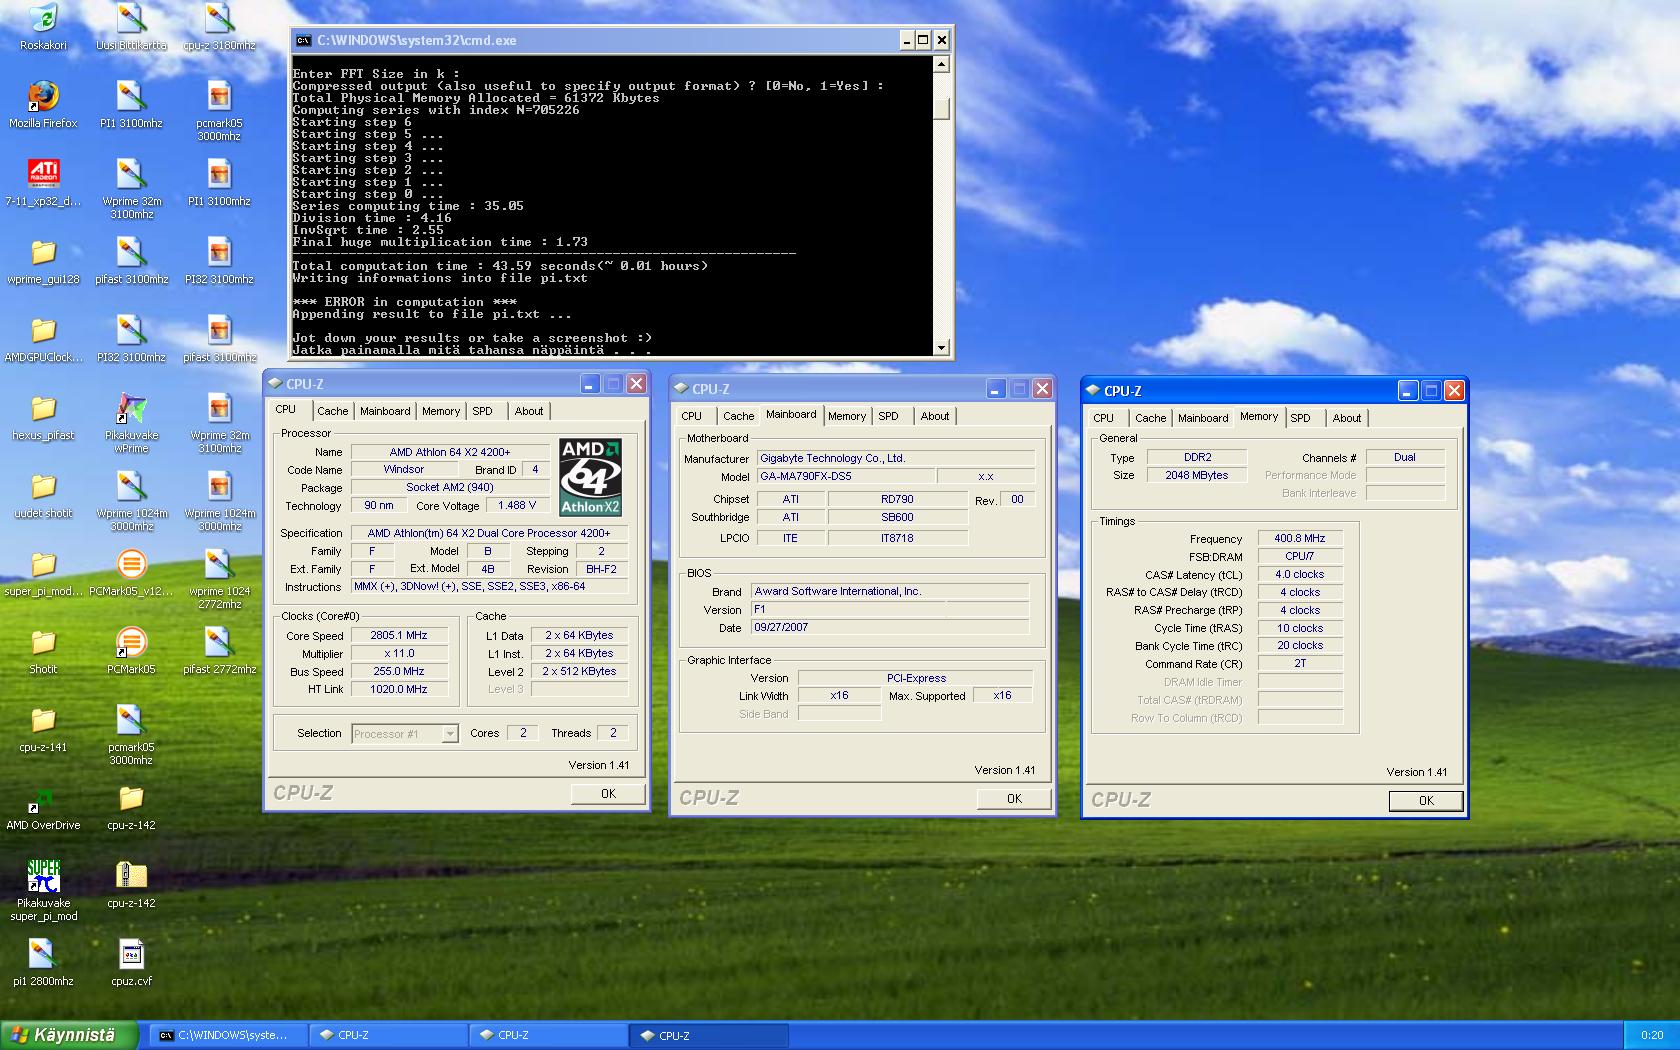1680x1050 pixels.
Task: Open SPD tab in middle CPU-Z window
Action: tap(889, 416)
